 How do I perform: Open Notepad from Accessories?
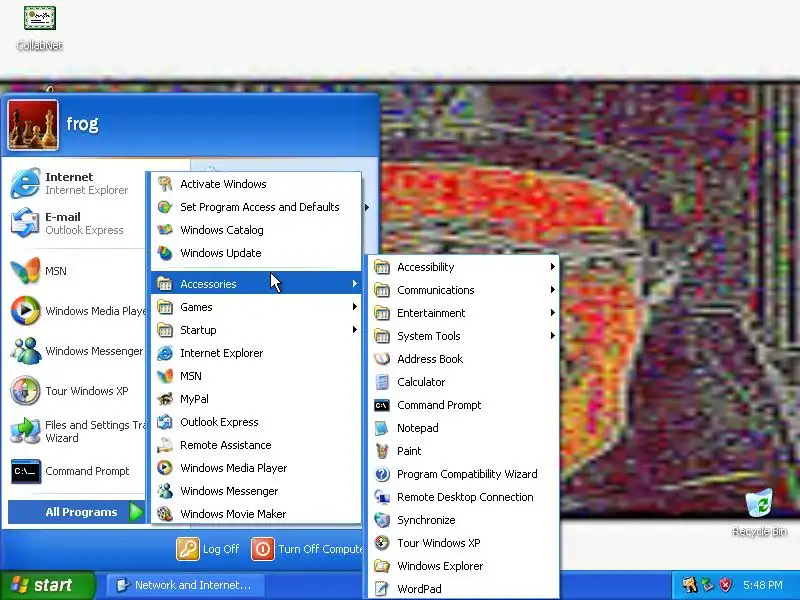pos(463,428)
